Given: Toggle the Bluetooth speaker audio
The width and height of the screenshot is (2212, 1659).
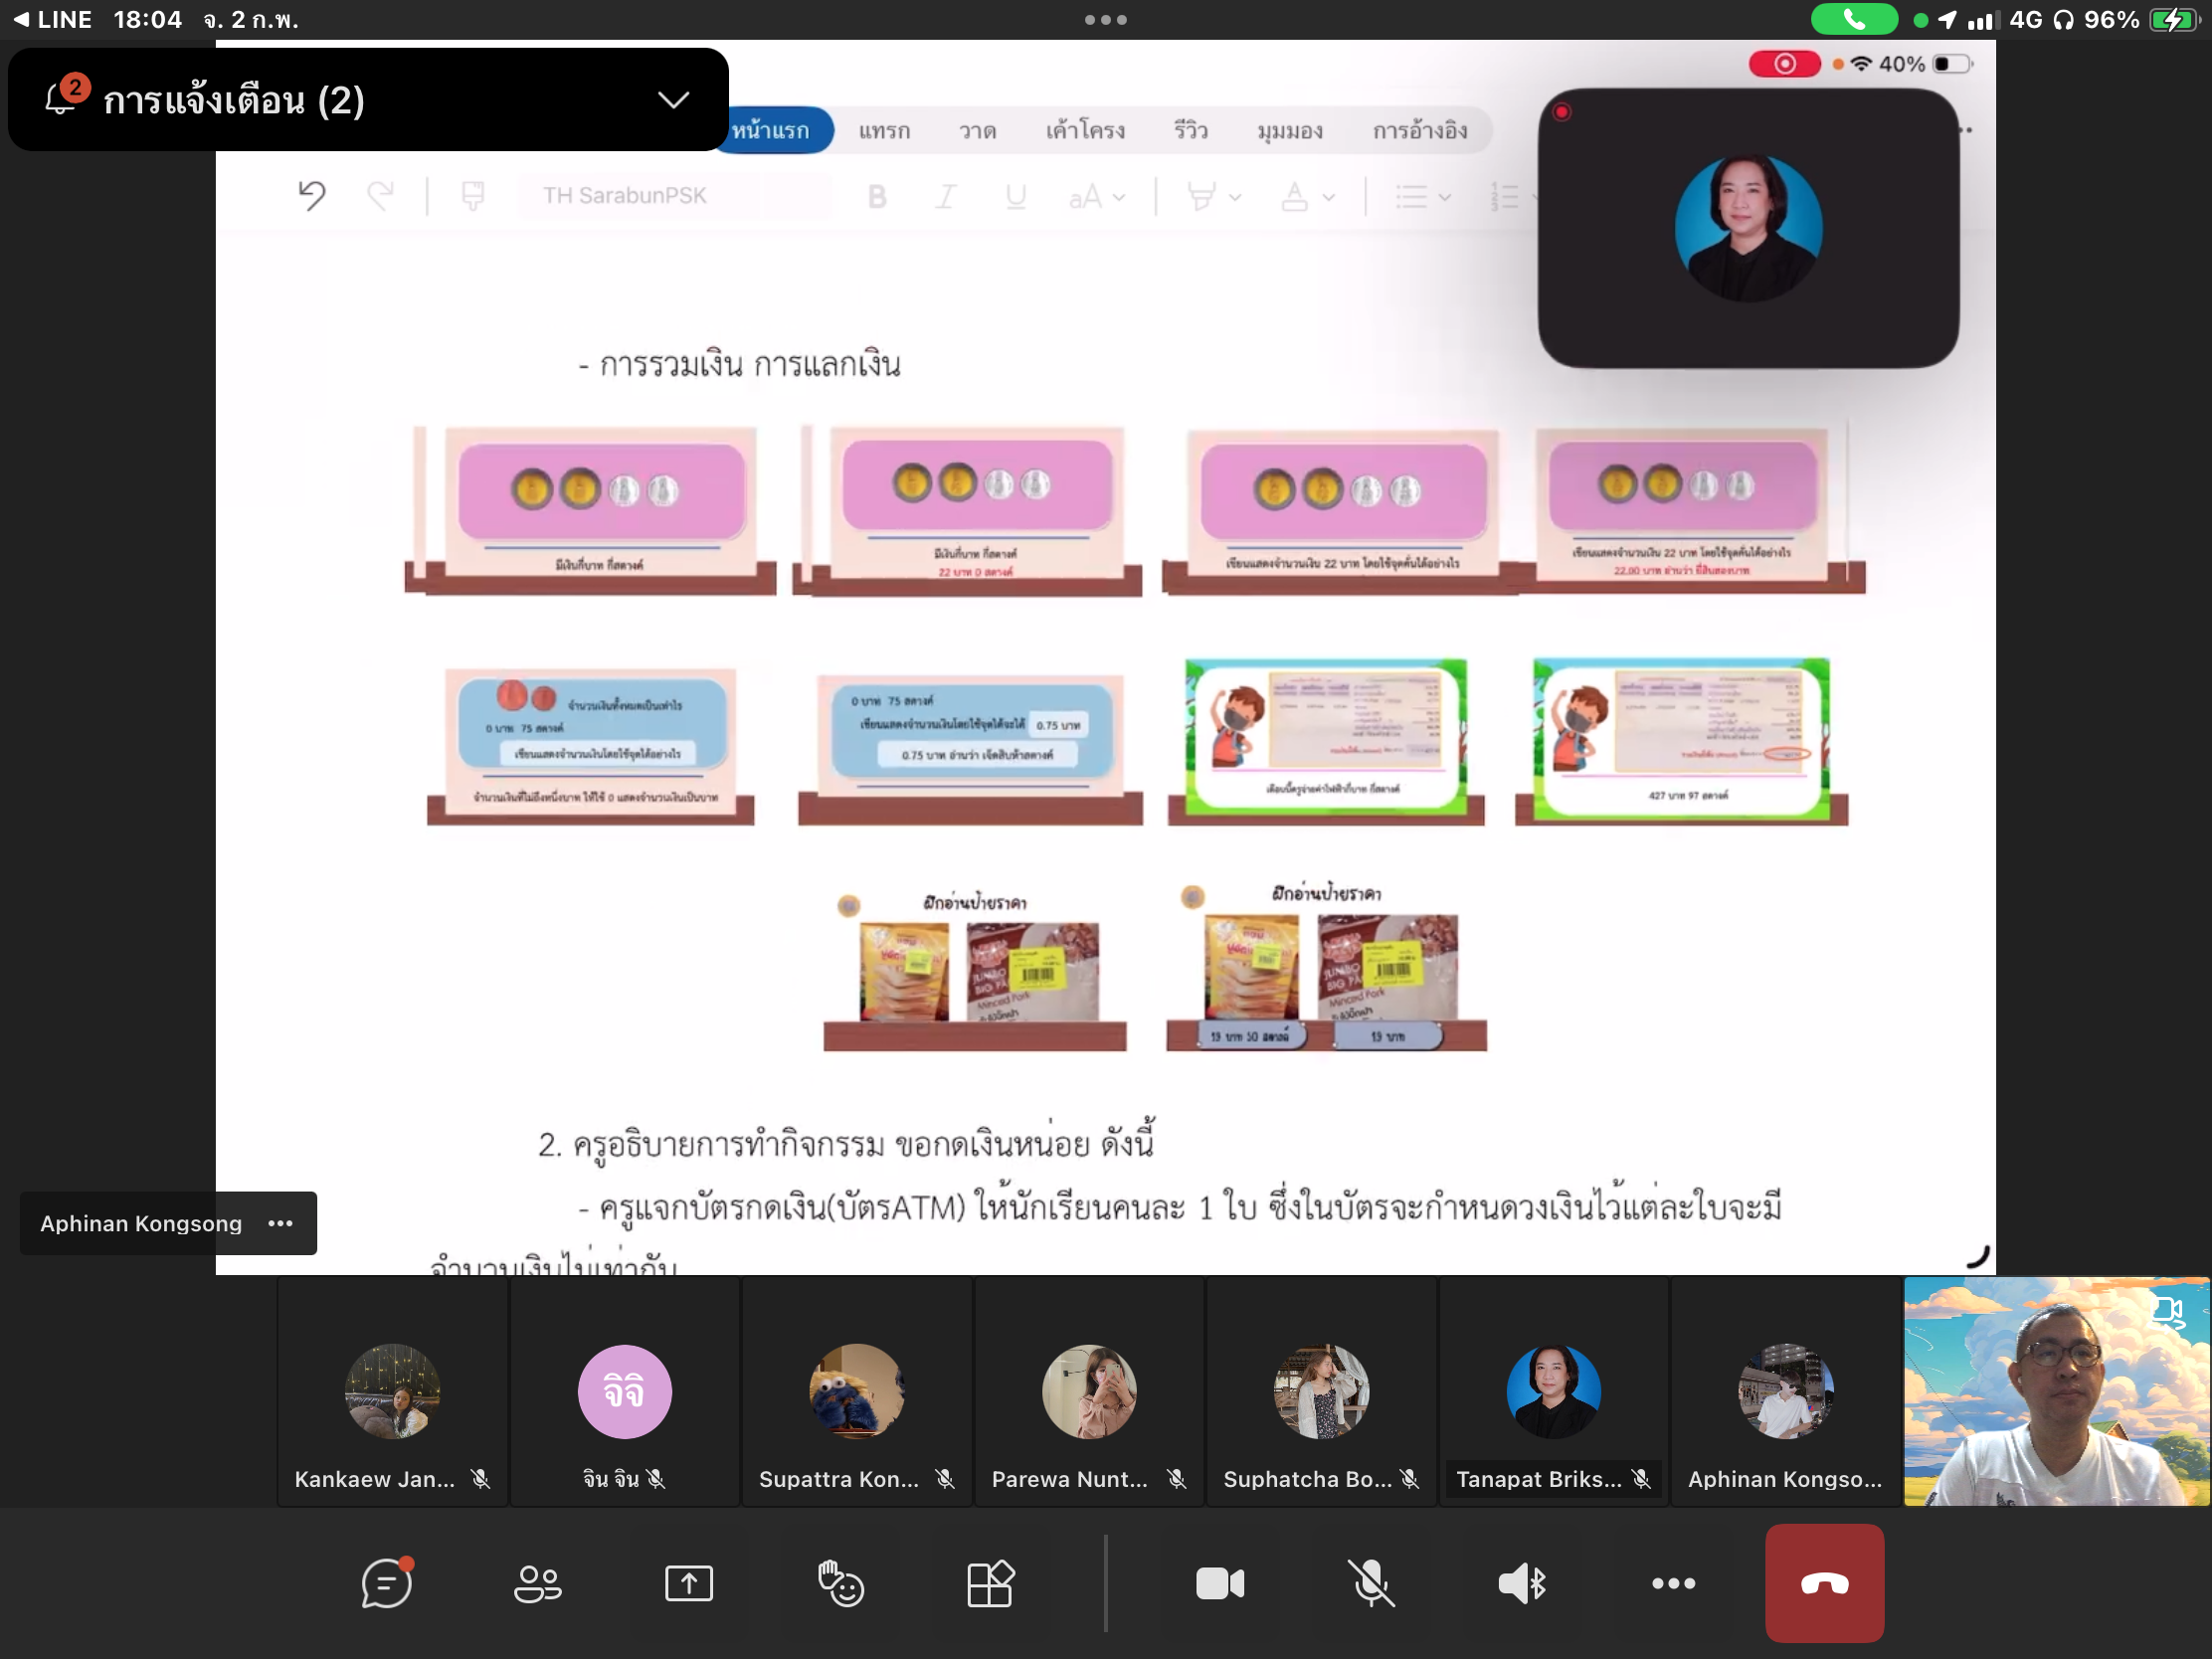Looking at the screenshot, I should 1522,1583.
